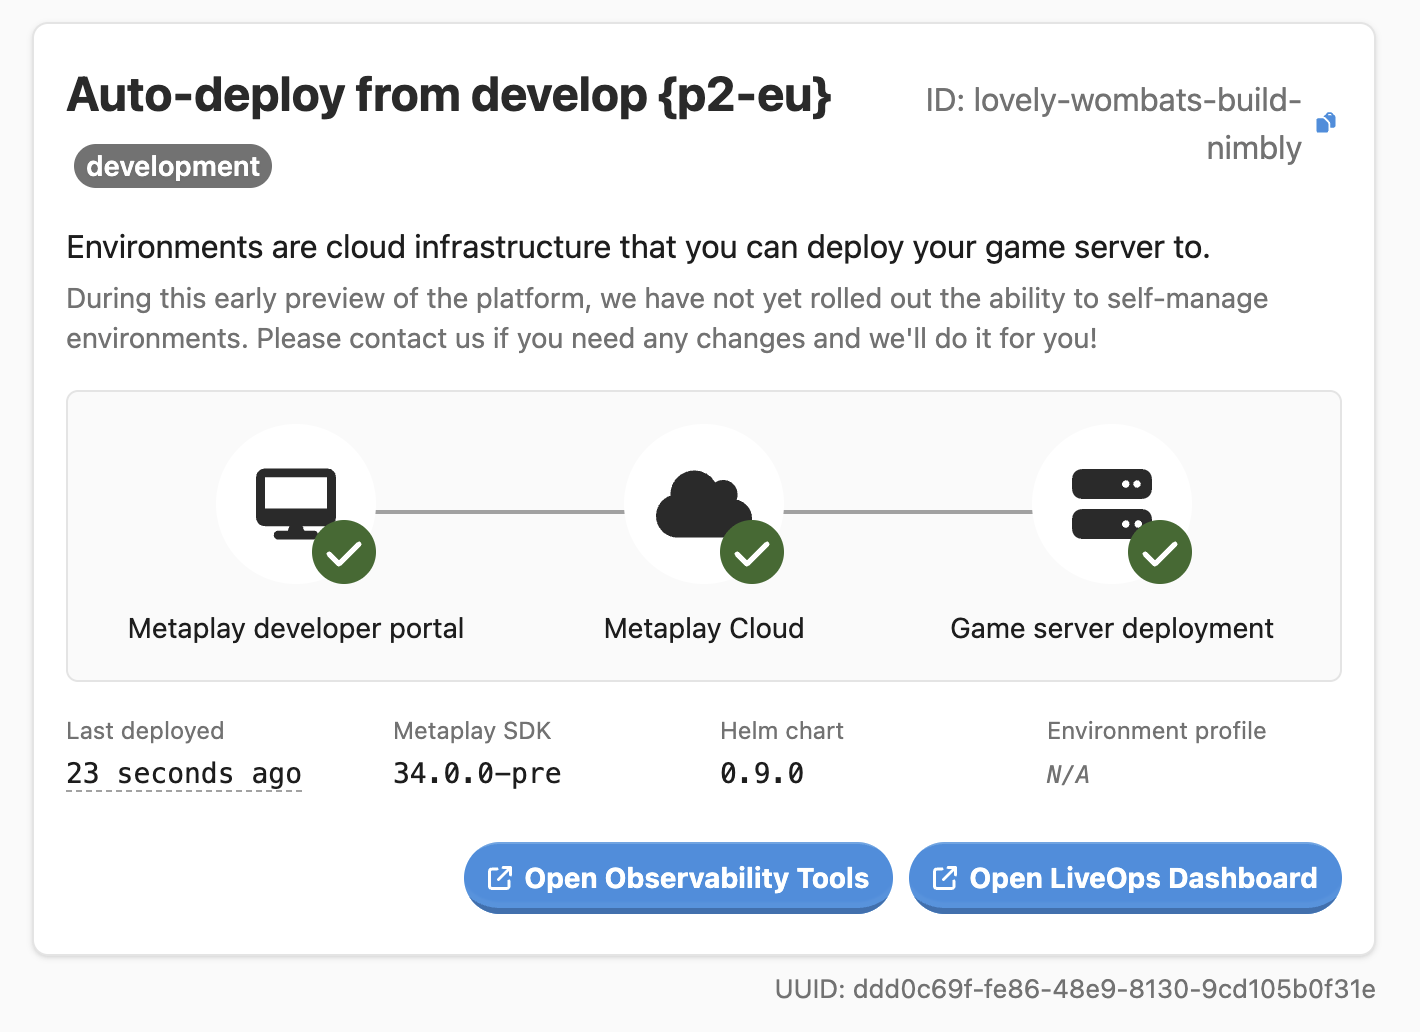Click the Environment profile N/A value
1420x1032 pixels.
(1068, 774)
